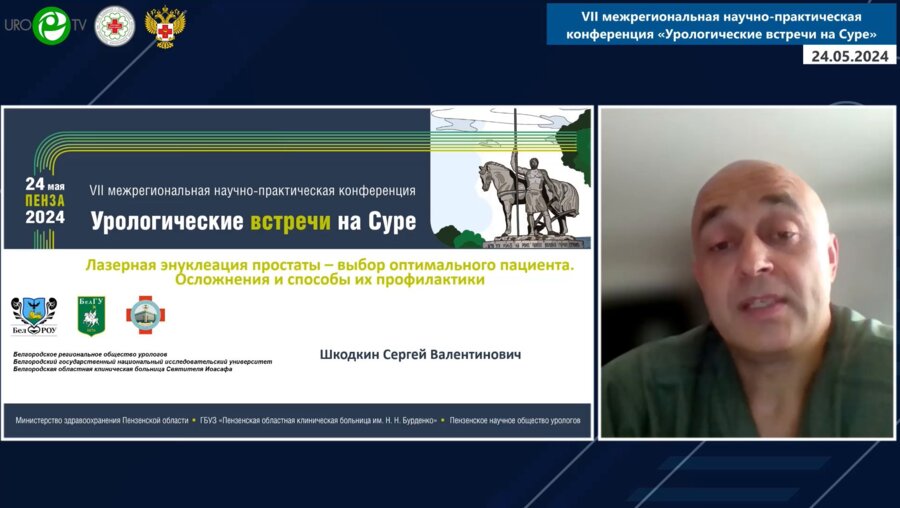
Task: Click 'Осложнения и способы их профилактики' line
Action: point(329,280)
